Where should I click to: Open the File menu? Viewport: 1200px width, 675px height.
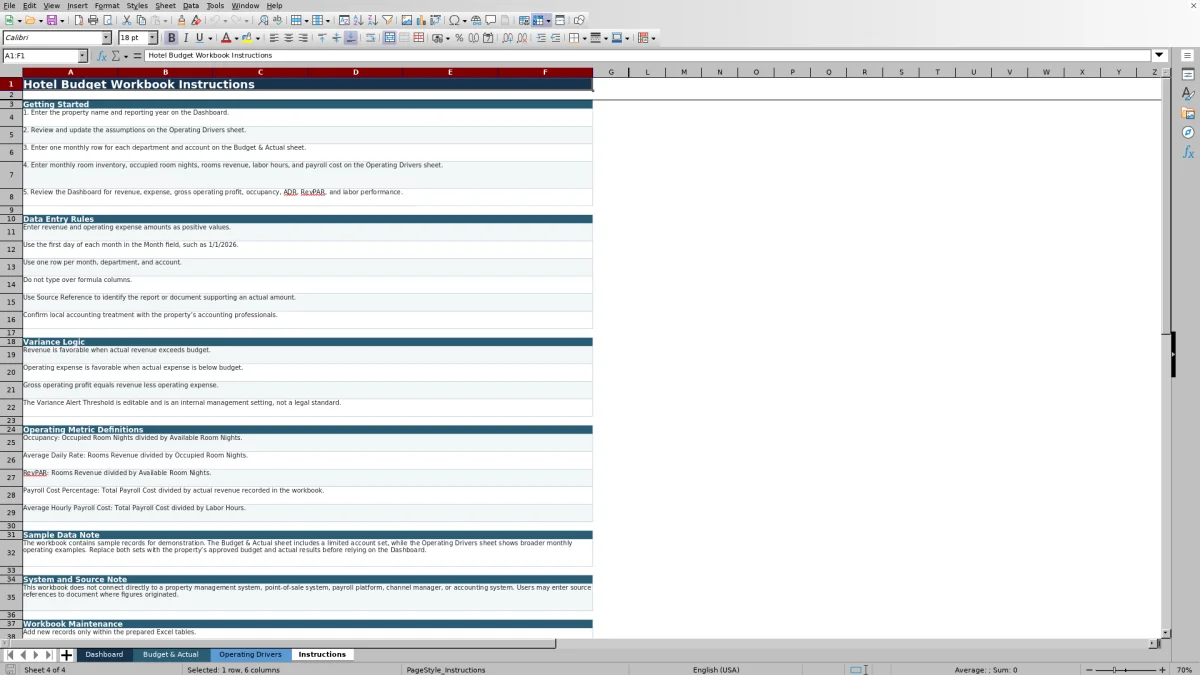[x=9, y=6]
